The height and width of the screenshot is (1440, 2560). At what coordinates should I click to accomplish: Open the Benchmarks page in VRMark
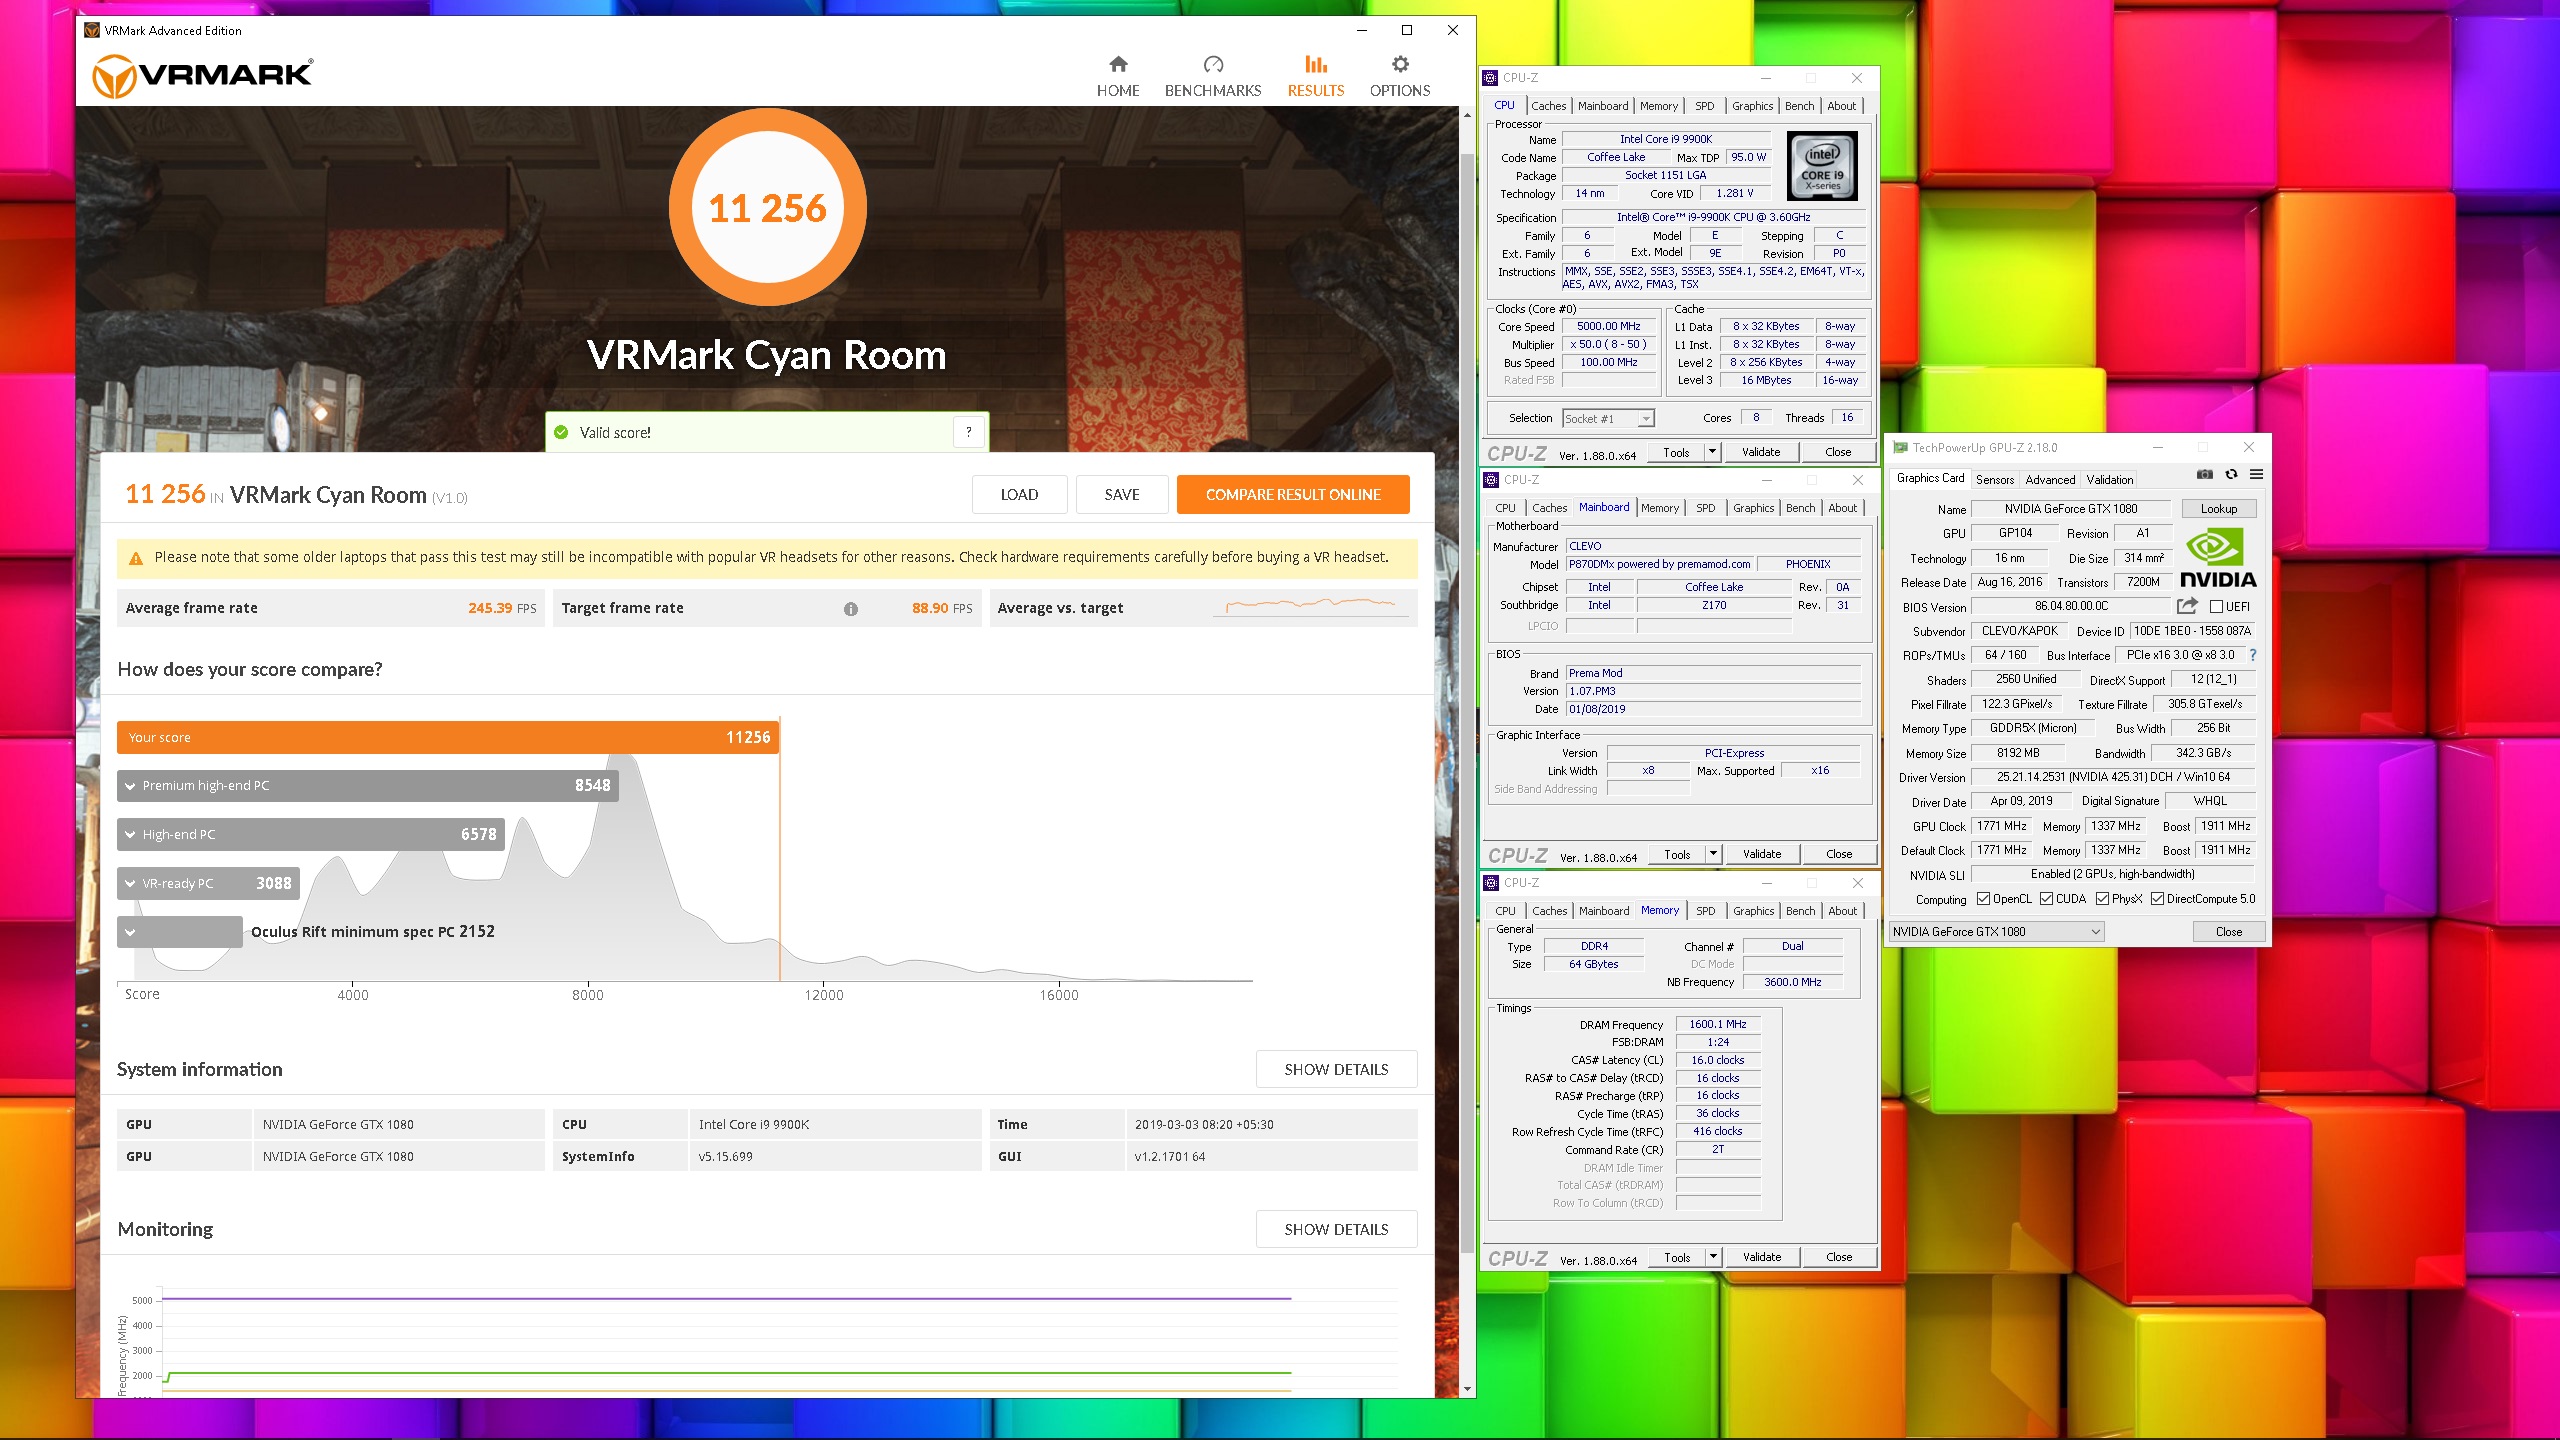point(1213,76)
